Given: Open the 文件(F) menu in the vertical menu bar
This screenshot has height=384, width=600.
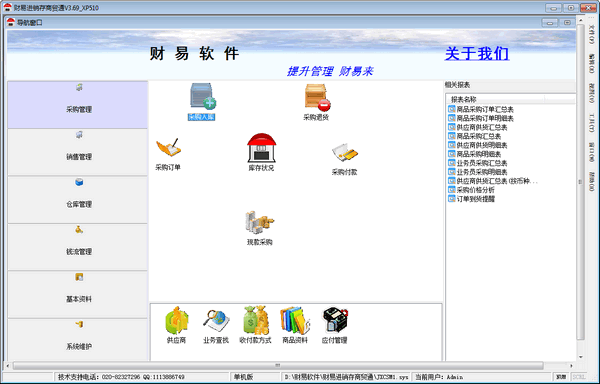Looking at the screenshot, I should click(591, 34).
